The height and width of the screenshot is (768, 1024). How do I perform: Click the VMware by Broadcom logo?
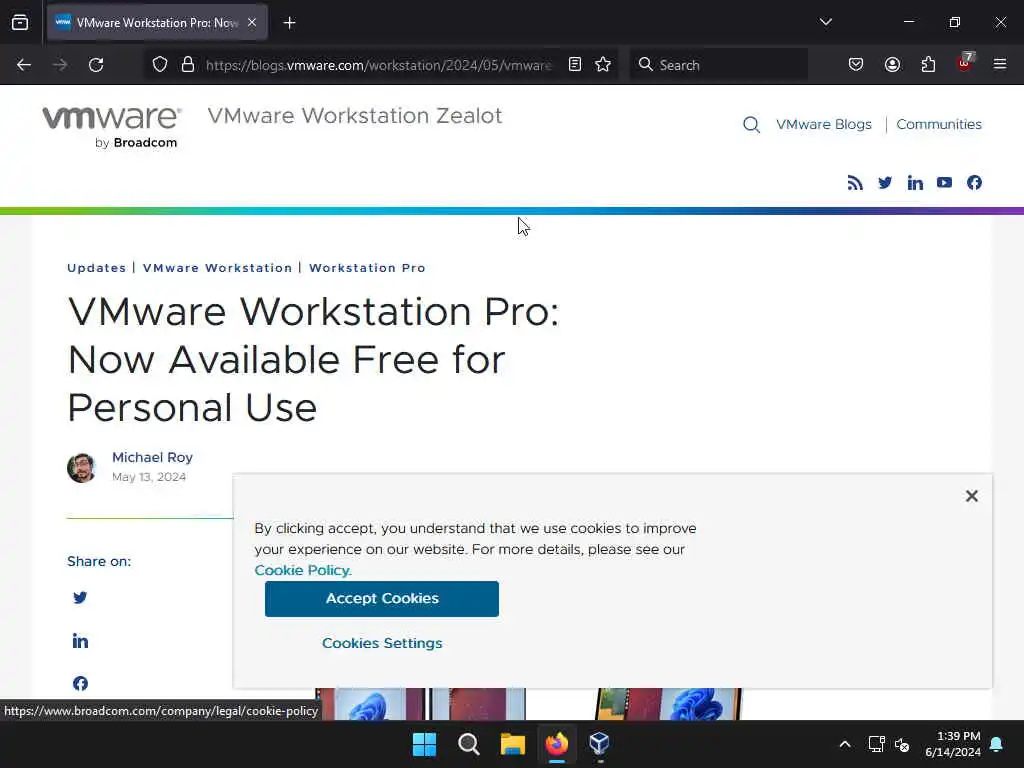[x=112, y=127]
